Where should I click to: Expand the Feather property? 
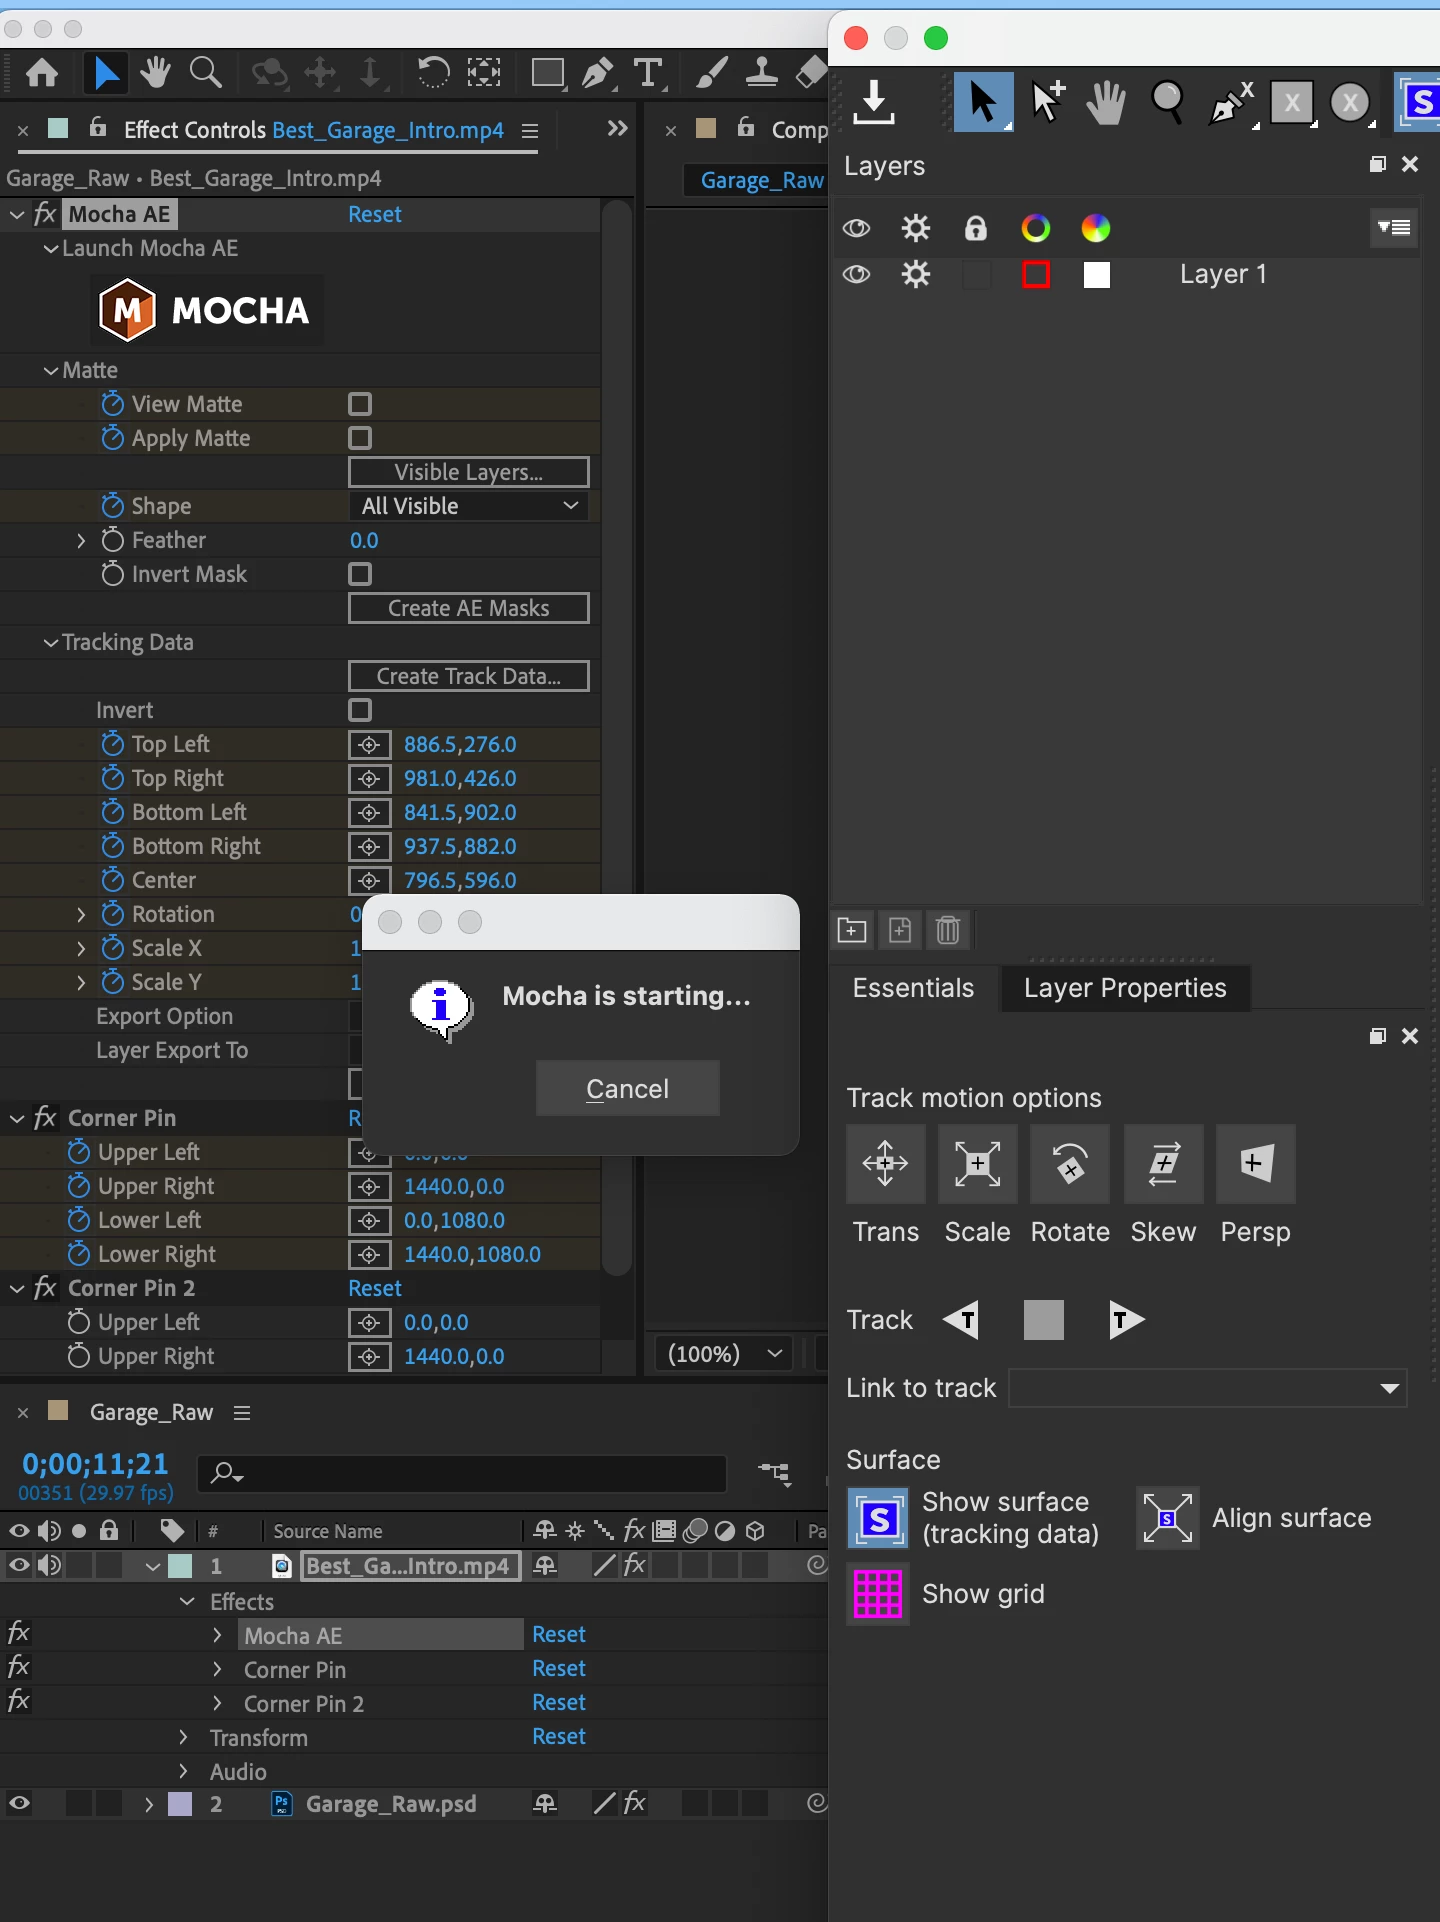coord(82,541)
